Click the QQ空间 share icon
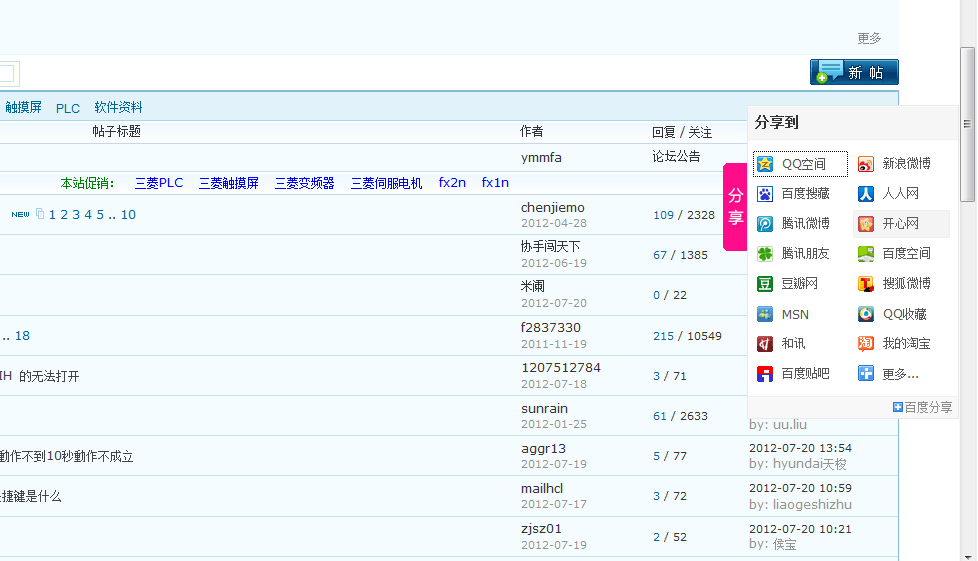Screen dimensions: 978x561 765,164
